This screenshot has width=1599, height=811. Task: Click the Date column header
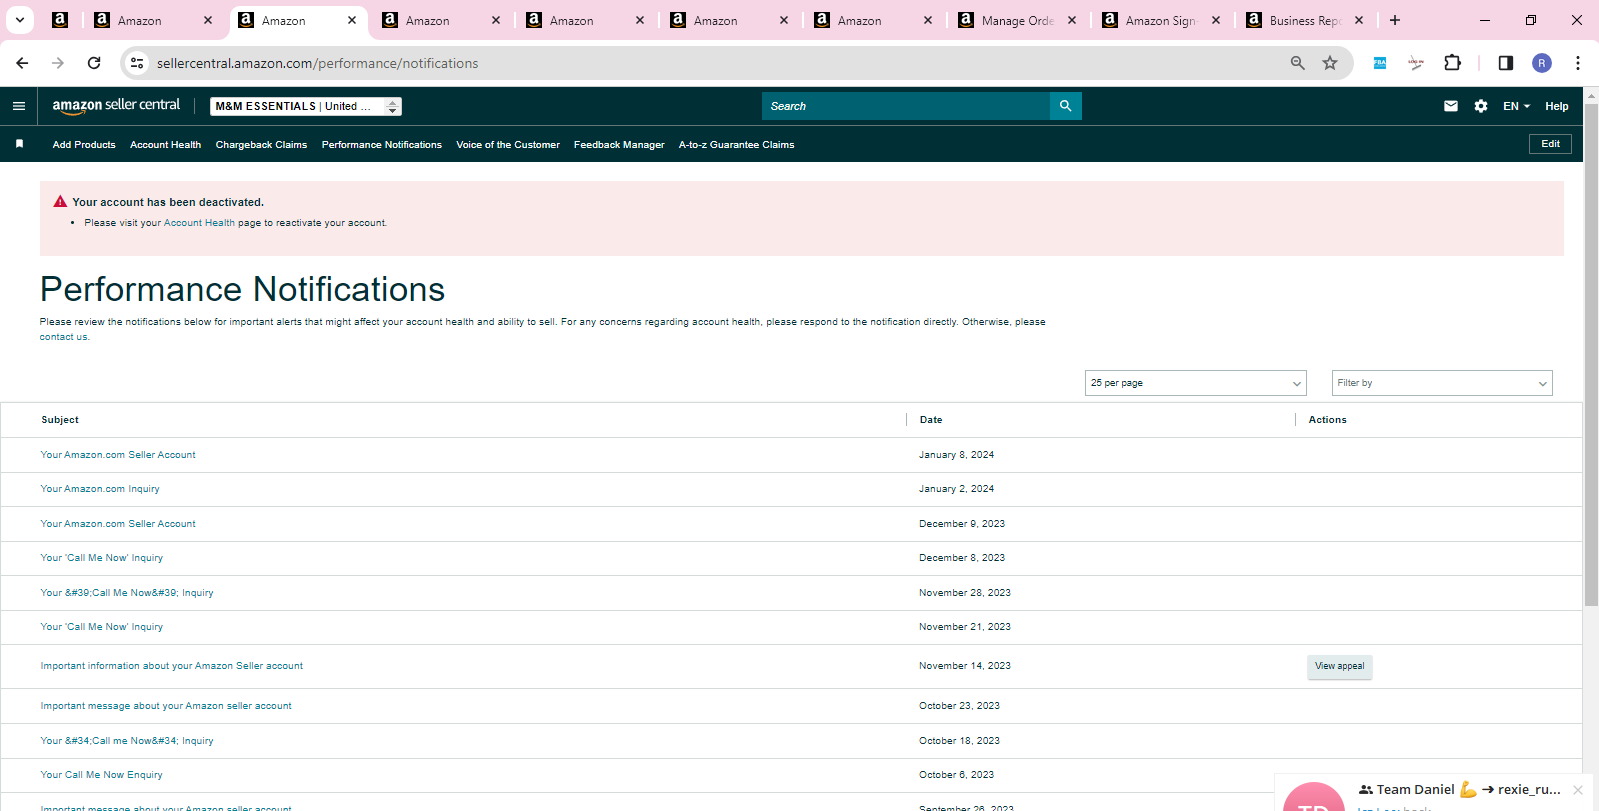931,420
